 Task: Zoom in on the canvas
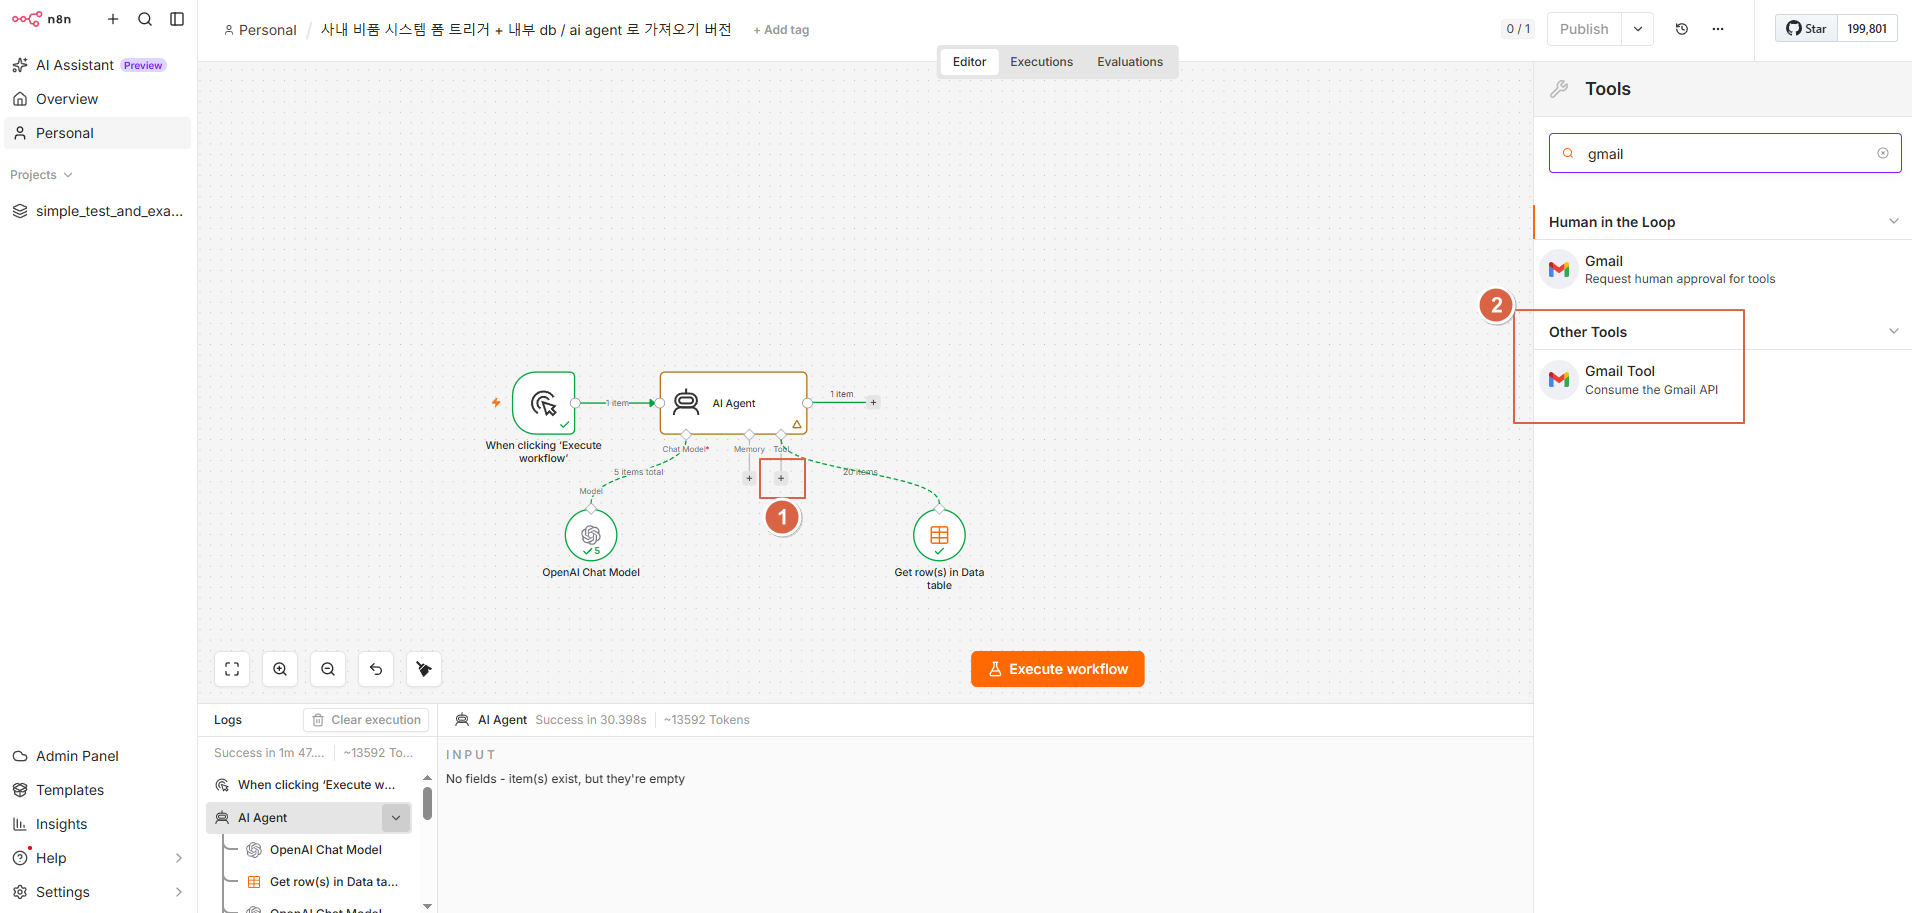[x=280, y=669]
